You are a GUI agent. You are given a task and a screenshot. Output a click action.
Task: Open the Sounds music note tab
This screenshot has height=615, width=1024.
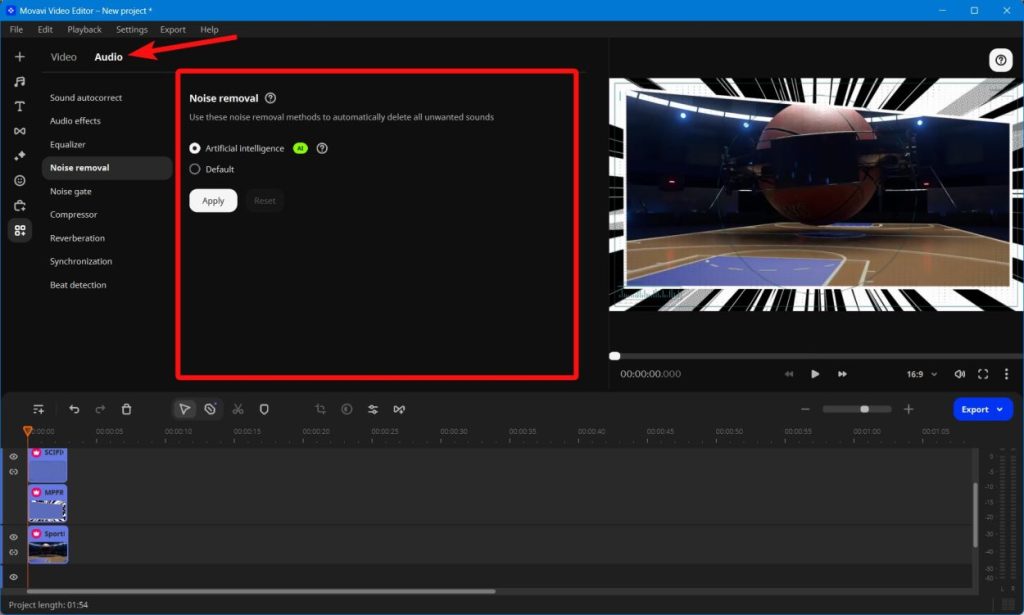pyautogui.click(x=20, y=82)
